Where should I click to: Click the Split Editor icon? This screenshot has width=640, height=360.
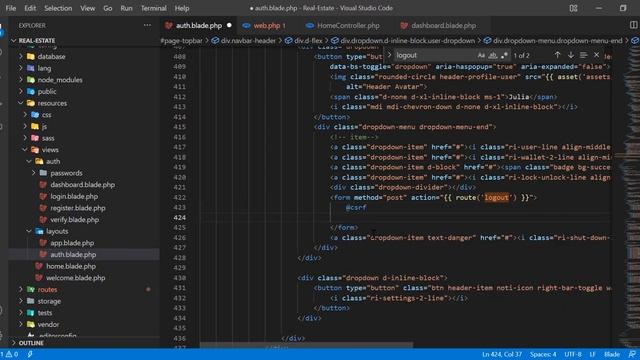pos(633,25)
